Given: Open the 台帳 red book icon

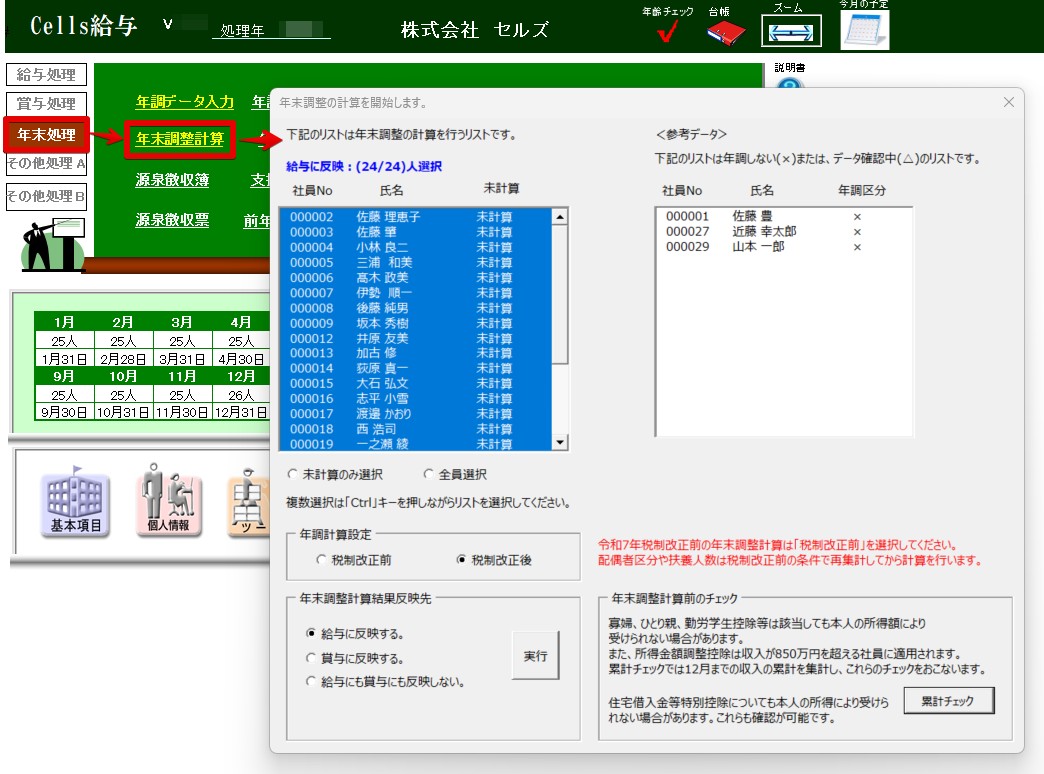Looking at the screenshot, I should (719, 35).
